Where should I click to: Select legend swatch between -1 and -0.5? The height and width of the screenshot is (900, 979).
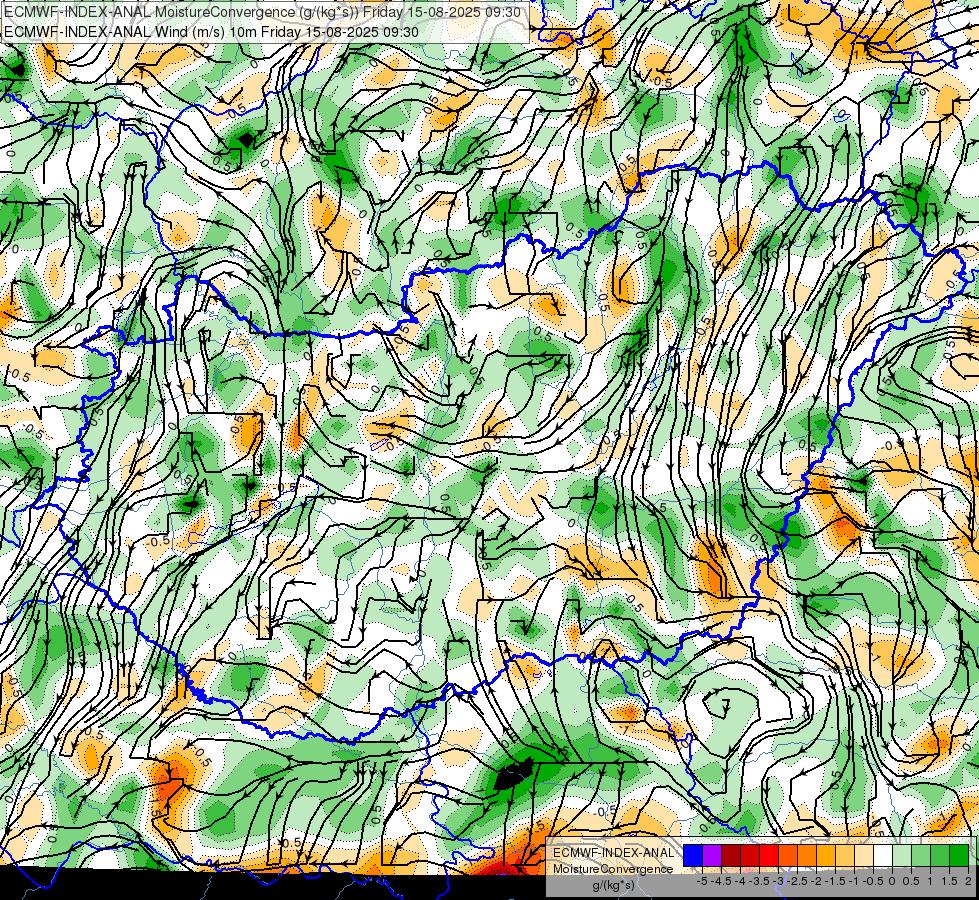click(x=864, y=856)
